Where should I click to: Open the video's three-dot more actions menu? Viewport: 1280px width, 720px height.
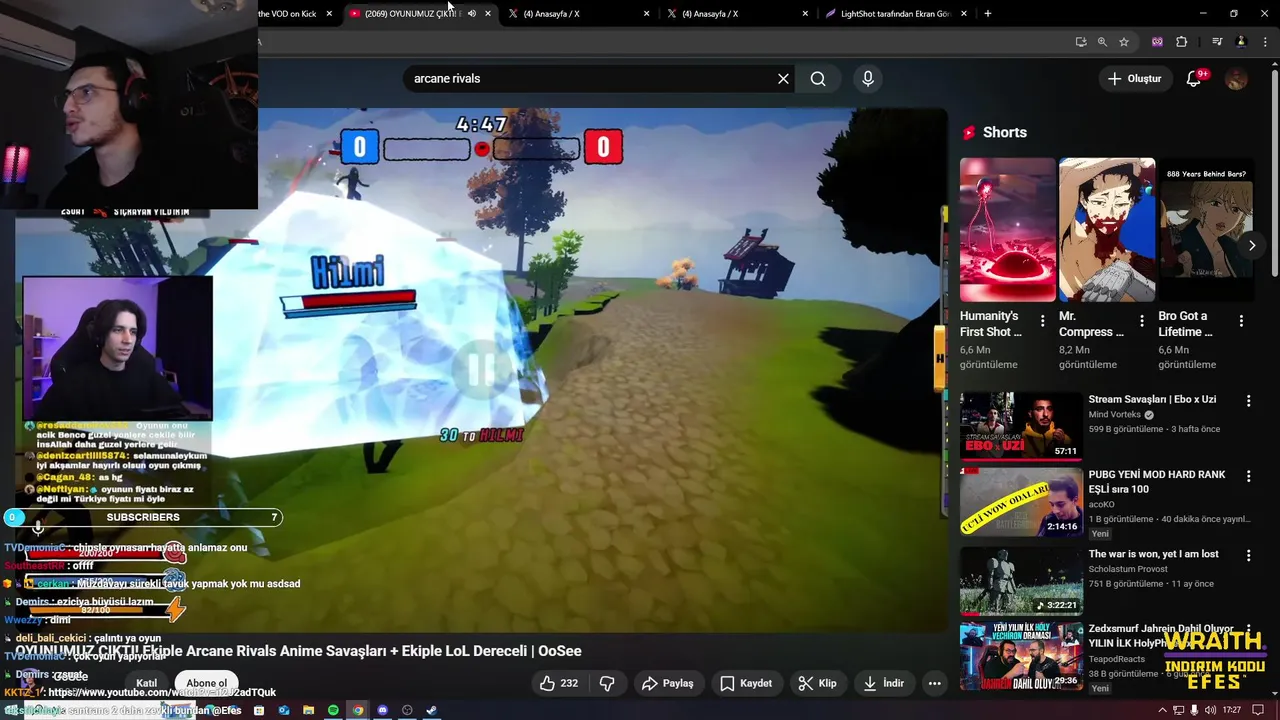coord(934,683)
